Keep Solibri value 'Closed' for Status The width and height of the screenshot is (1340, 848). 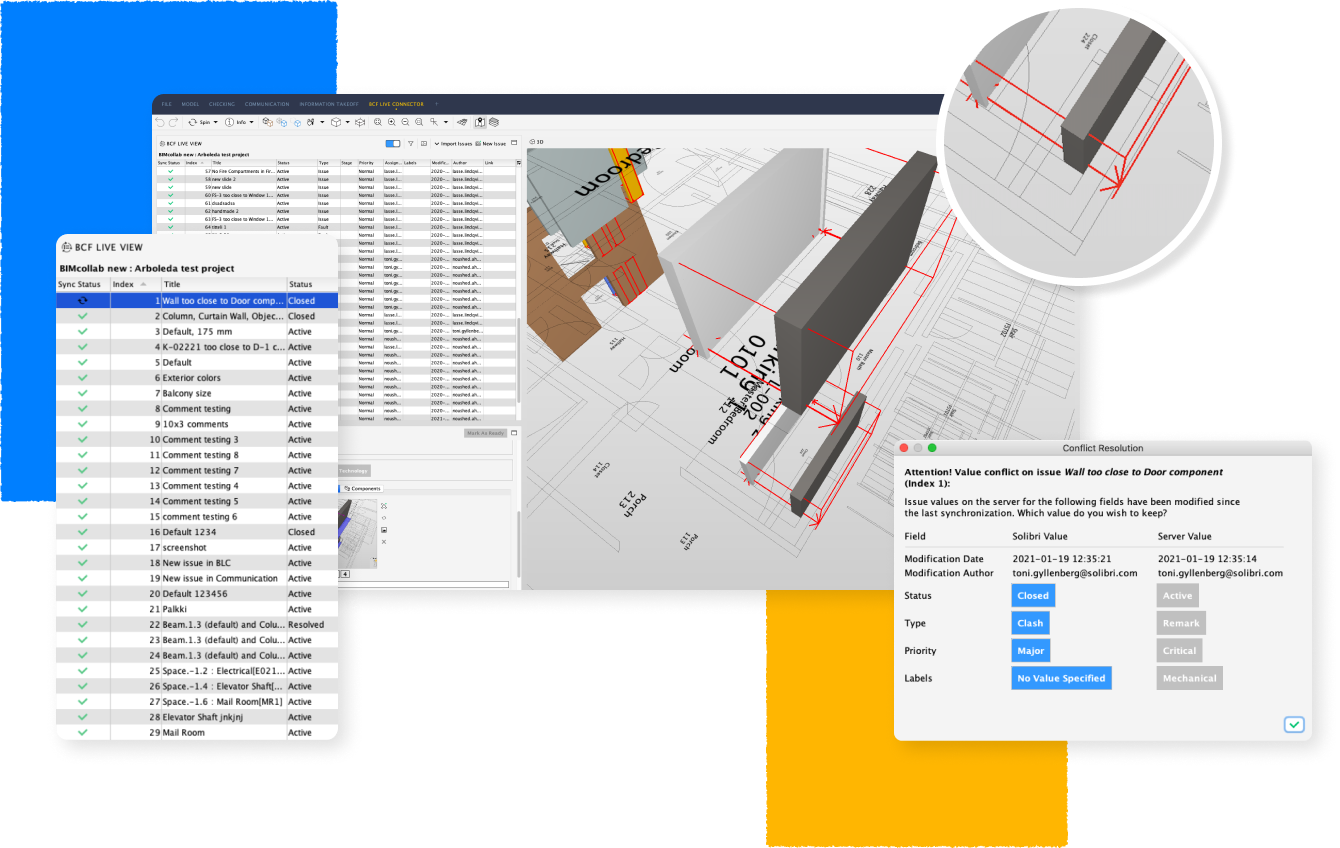[x=1033, y=595]
